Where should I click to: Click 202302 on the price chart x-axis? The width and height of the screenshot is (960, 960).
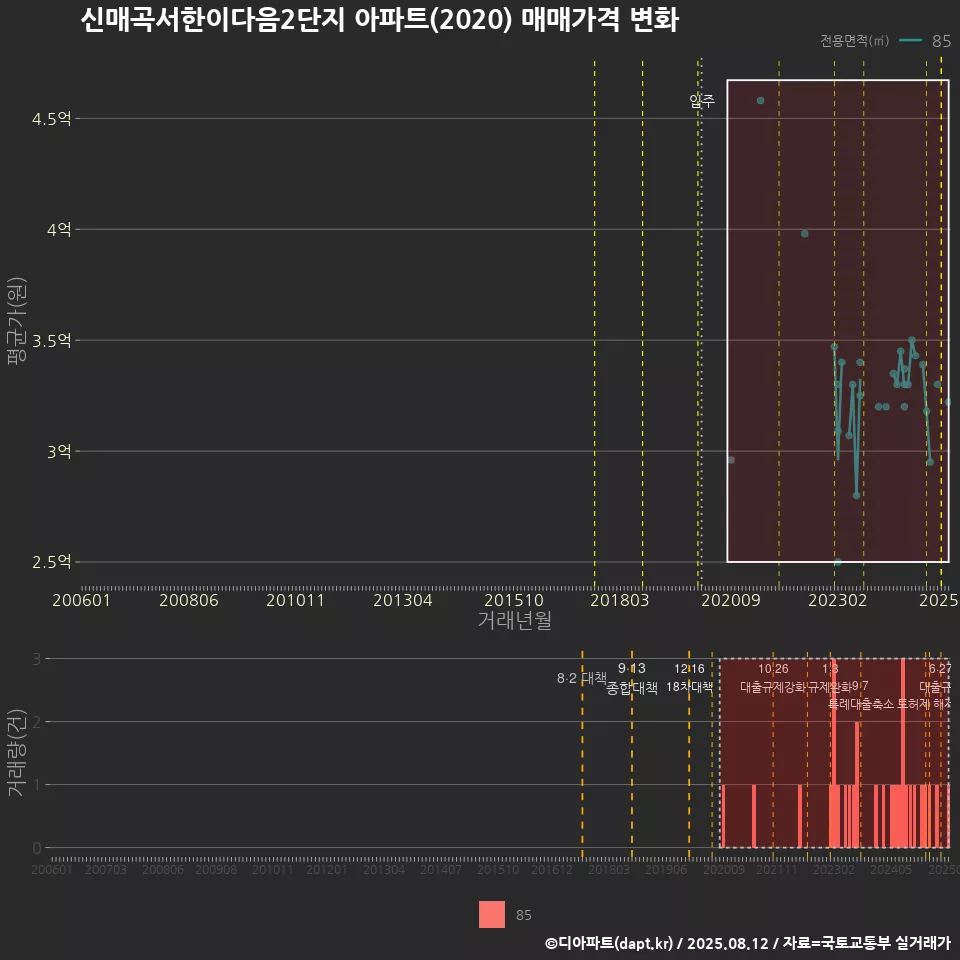pos(838,601)
